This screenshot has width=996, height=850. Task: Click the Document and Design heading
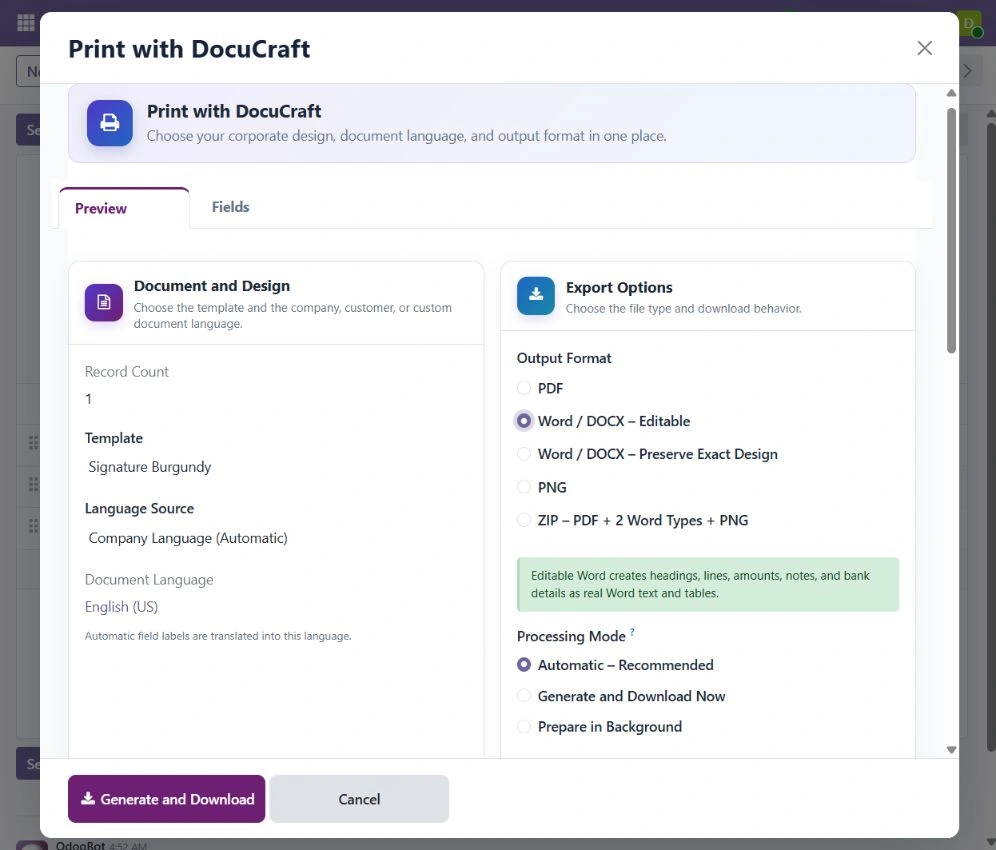pyautogui.click(x=212, y=286)
